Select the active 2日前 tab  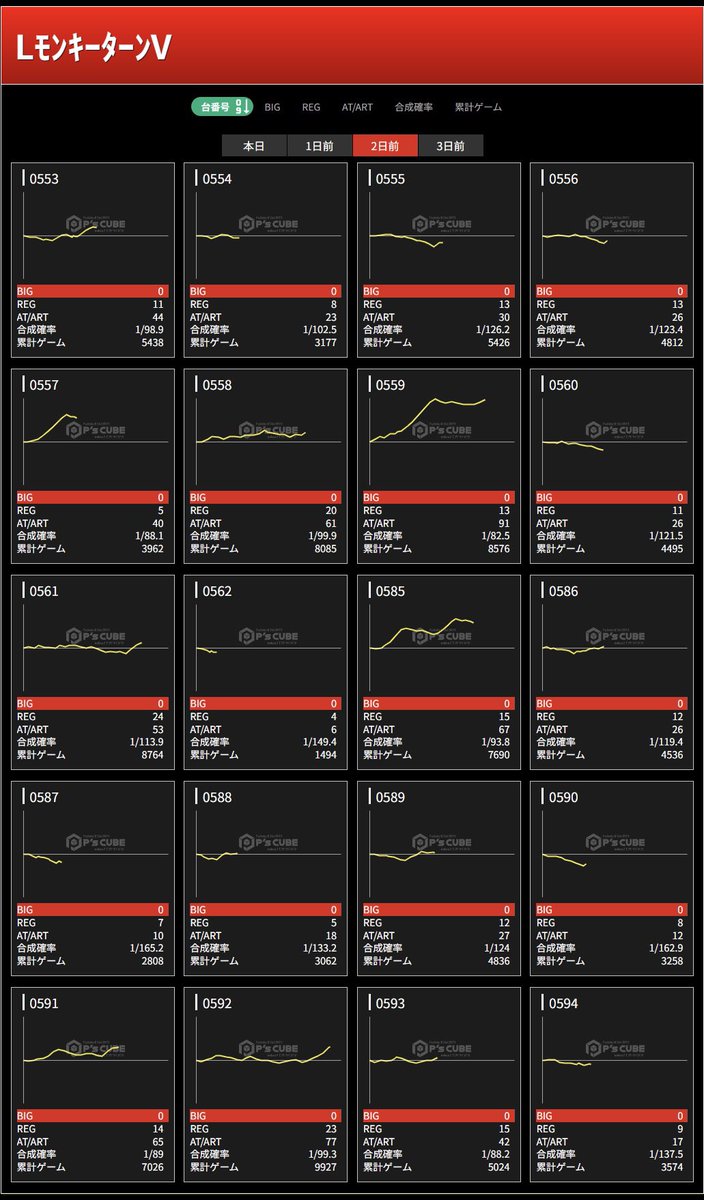(x=385, y=145)
